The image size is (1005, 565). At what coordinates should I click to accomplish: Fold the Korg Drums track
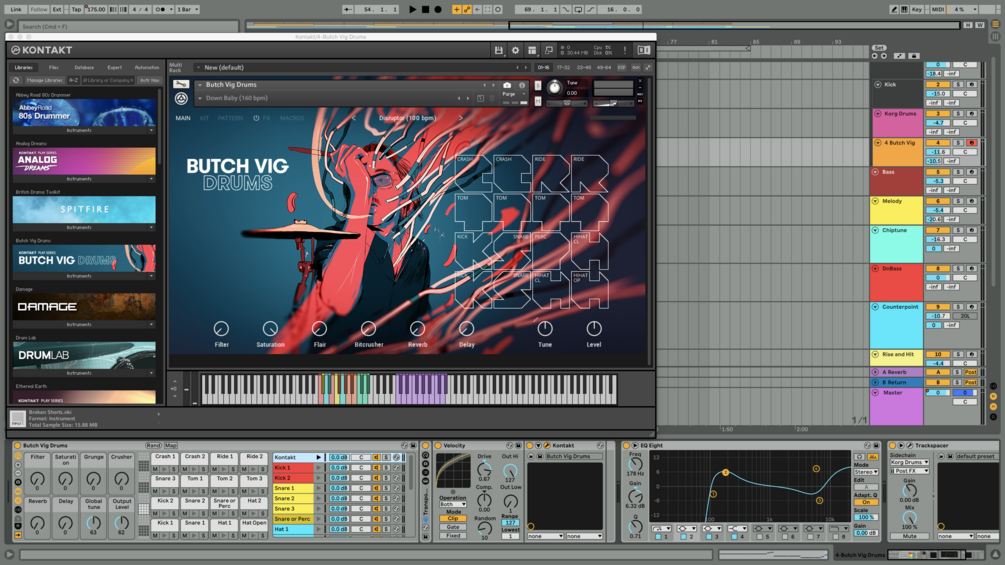[x=877, y=113]
